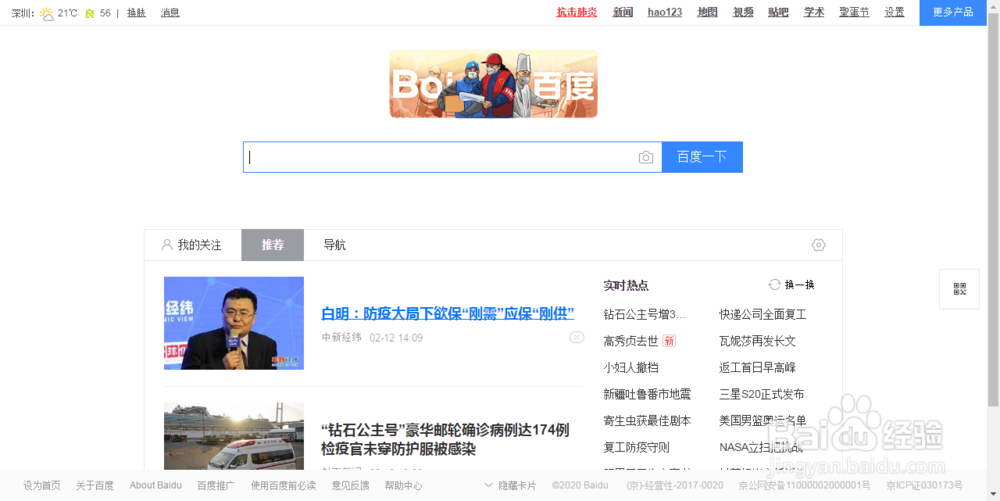
Task: Open hot topic 高秀贞去世
Action: point(630,341)
